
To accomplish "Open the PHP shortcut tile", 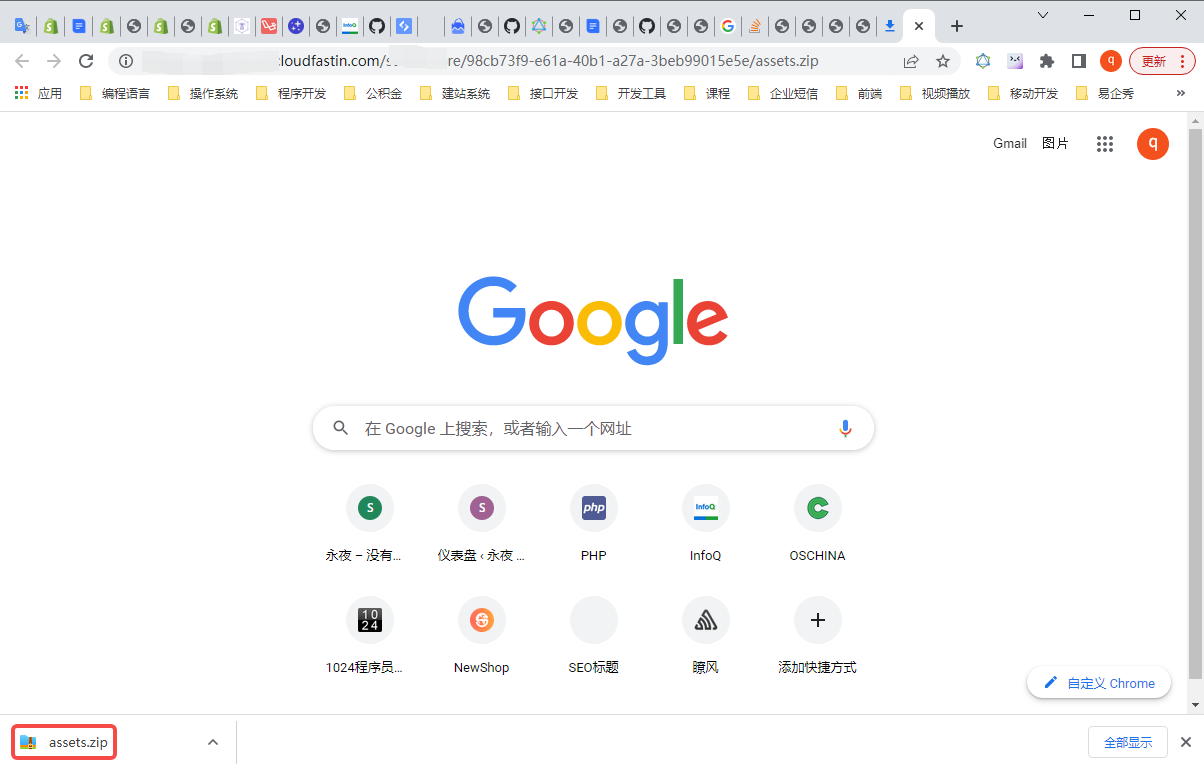I will click(594, 526).
